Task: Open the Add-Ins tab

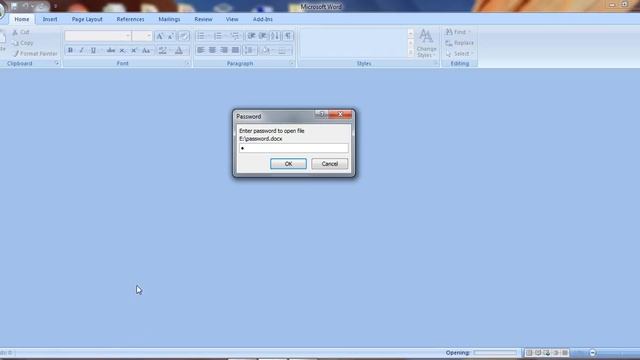Action: (262, 19)
